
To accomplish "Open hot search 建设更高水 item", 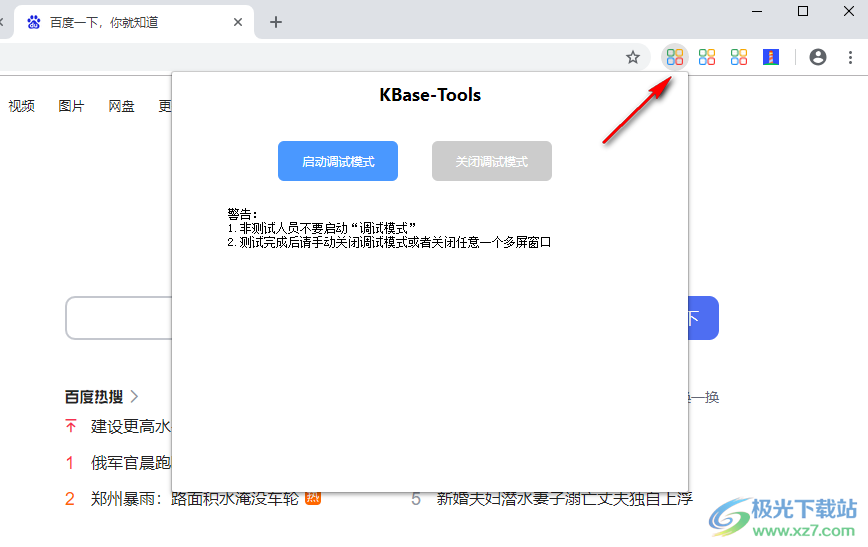I will pos(131,426).
